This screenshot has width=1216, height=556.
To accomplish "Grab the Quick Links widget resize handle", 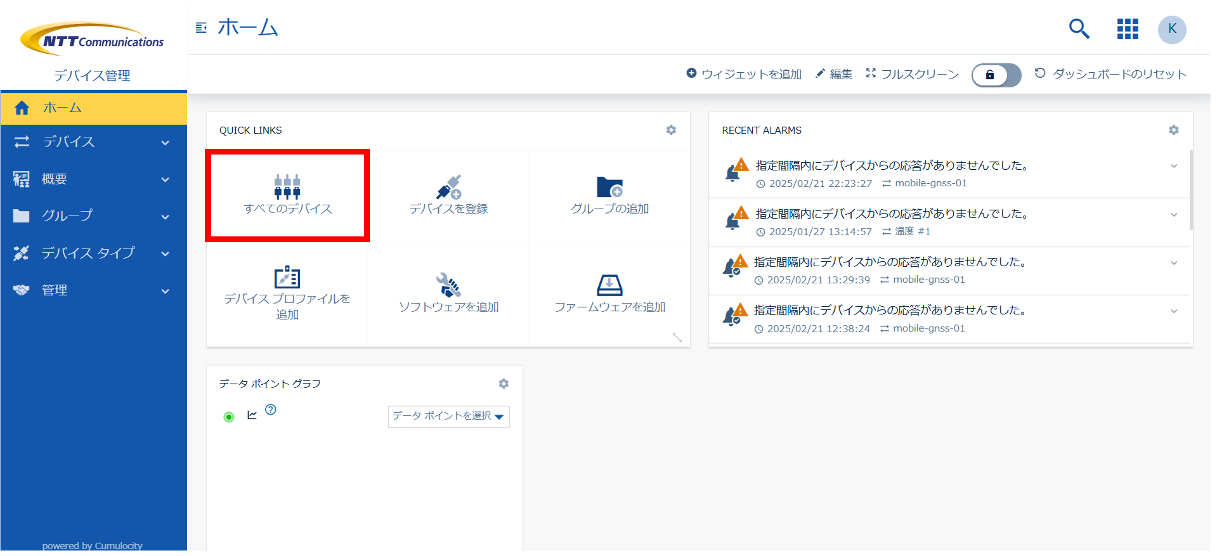I will coord(678,338).
